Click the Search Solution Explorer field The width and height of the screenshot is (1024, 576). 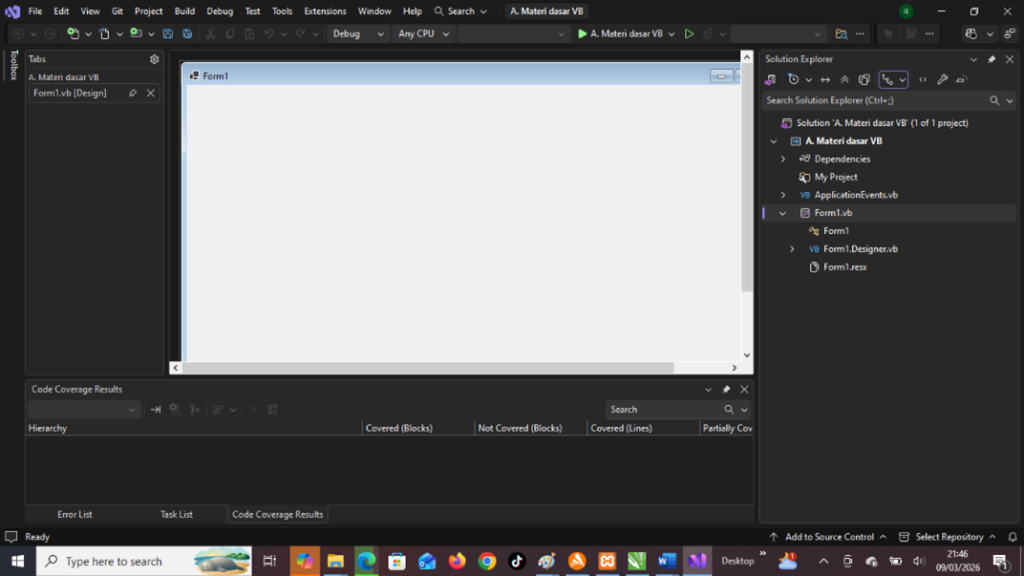point(873,100)
